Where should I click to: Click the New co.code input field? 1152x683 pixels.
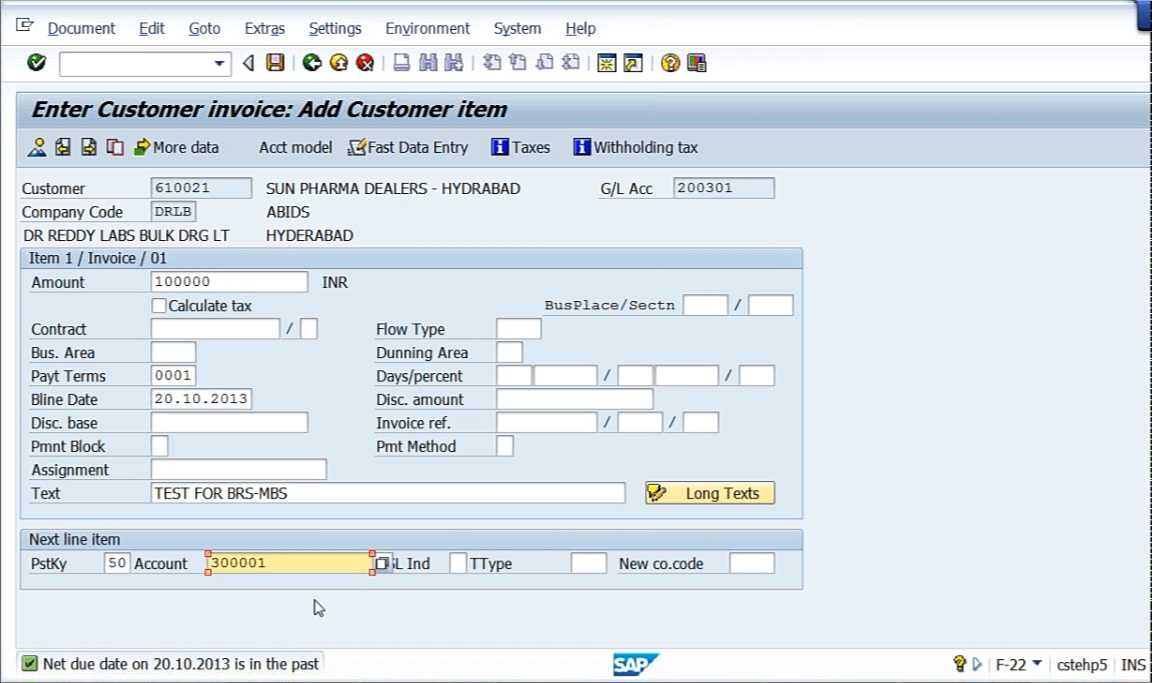click(x=752, y=563)
